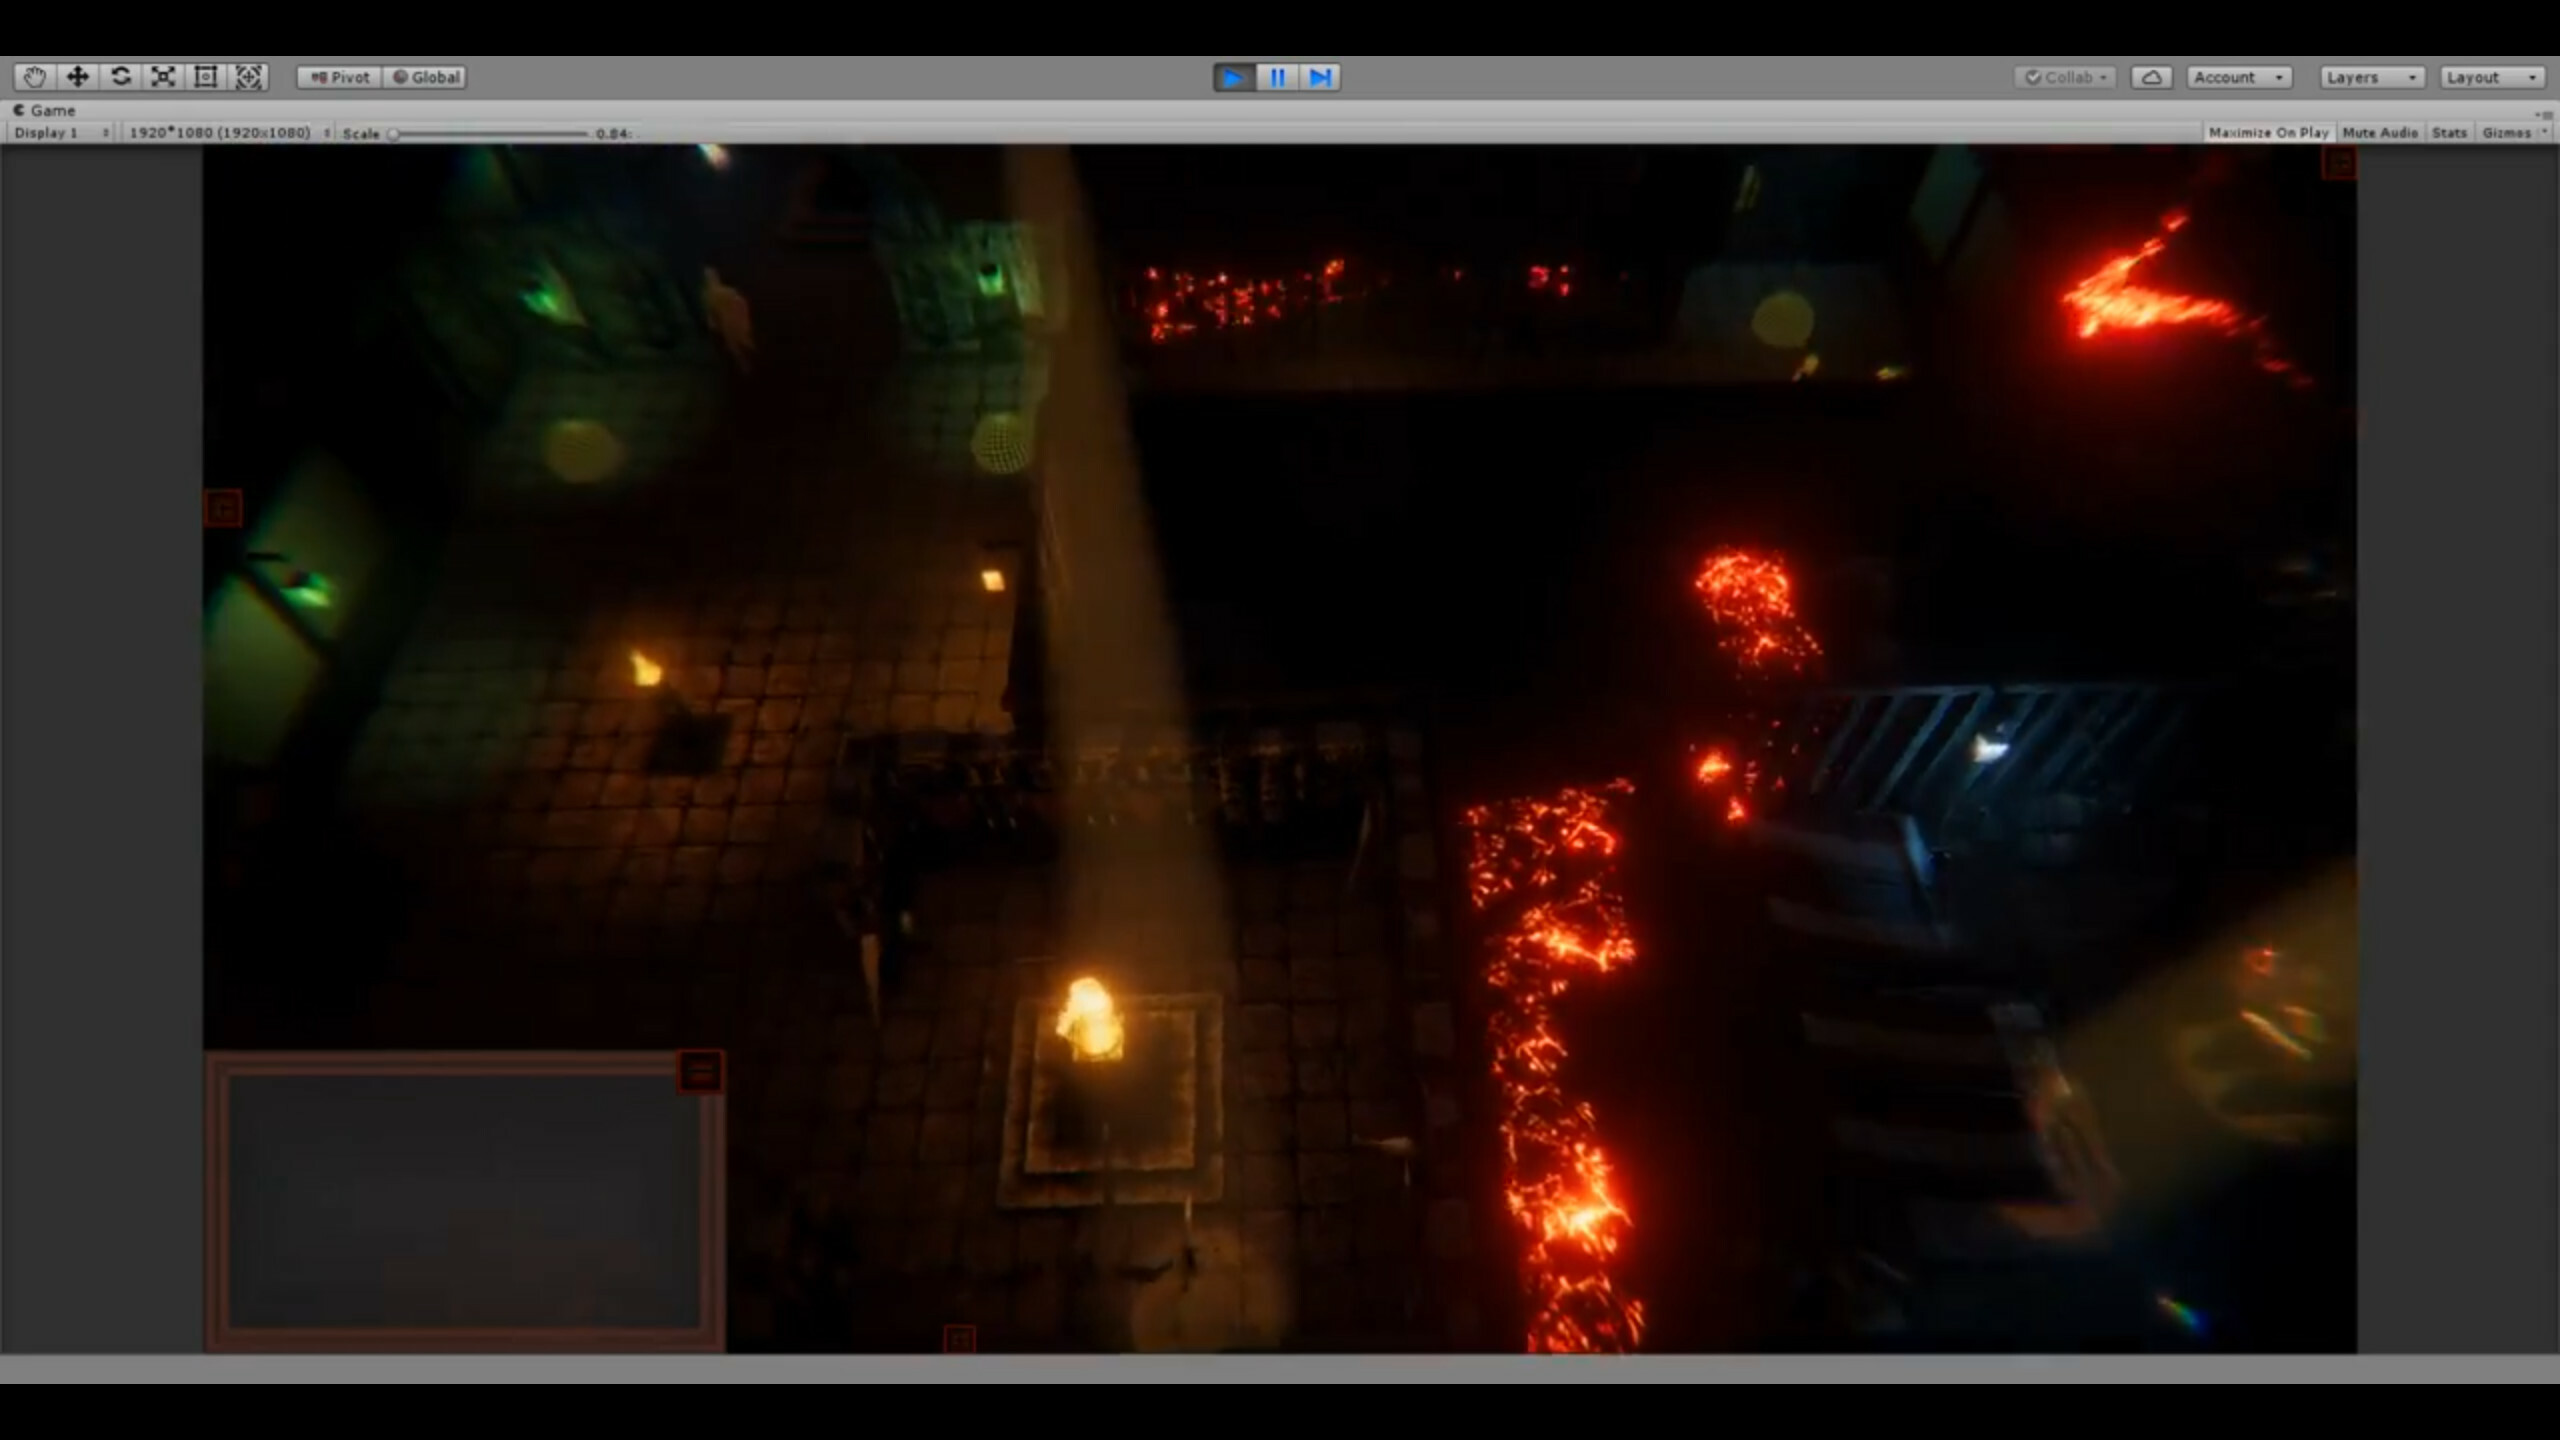This screenshot has width=2560, height=1440.
Task: Select the Game tab
Action: [45, 110]
